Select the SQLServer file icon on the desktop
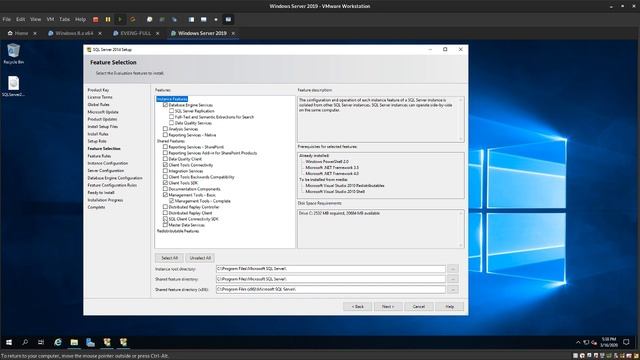The width and height of the screenshot is (640, 360). pyautogui.click(x=13, y=86)
